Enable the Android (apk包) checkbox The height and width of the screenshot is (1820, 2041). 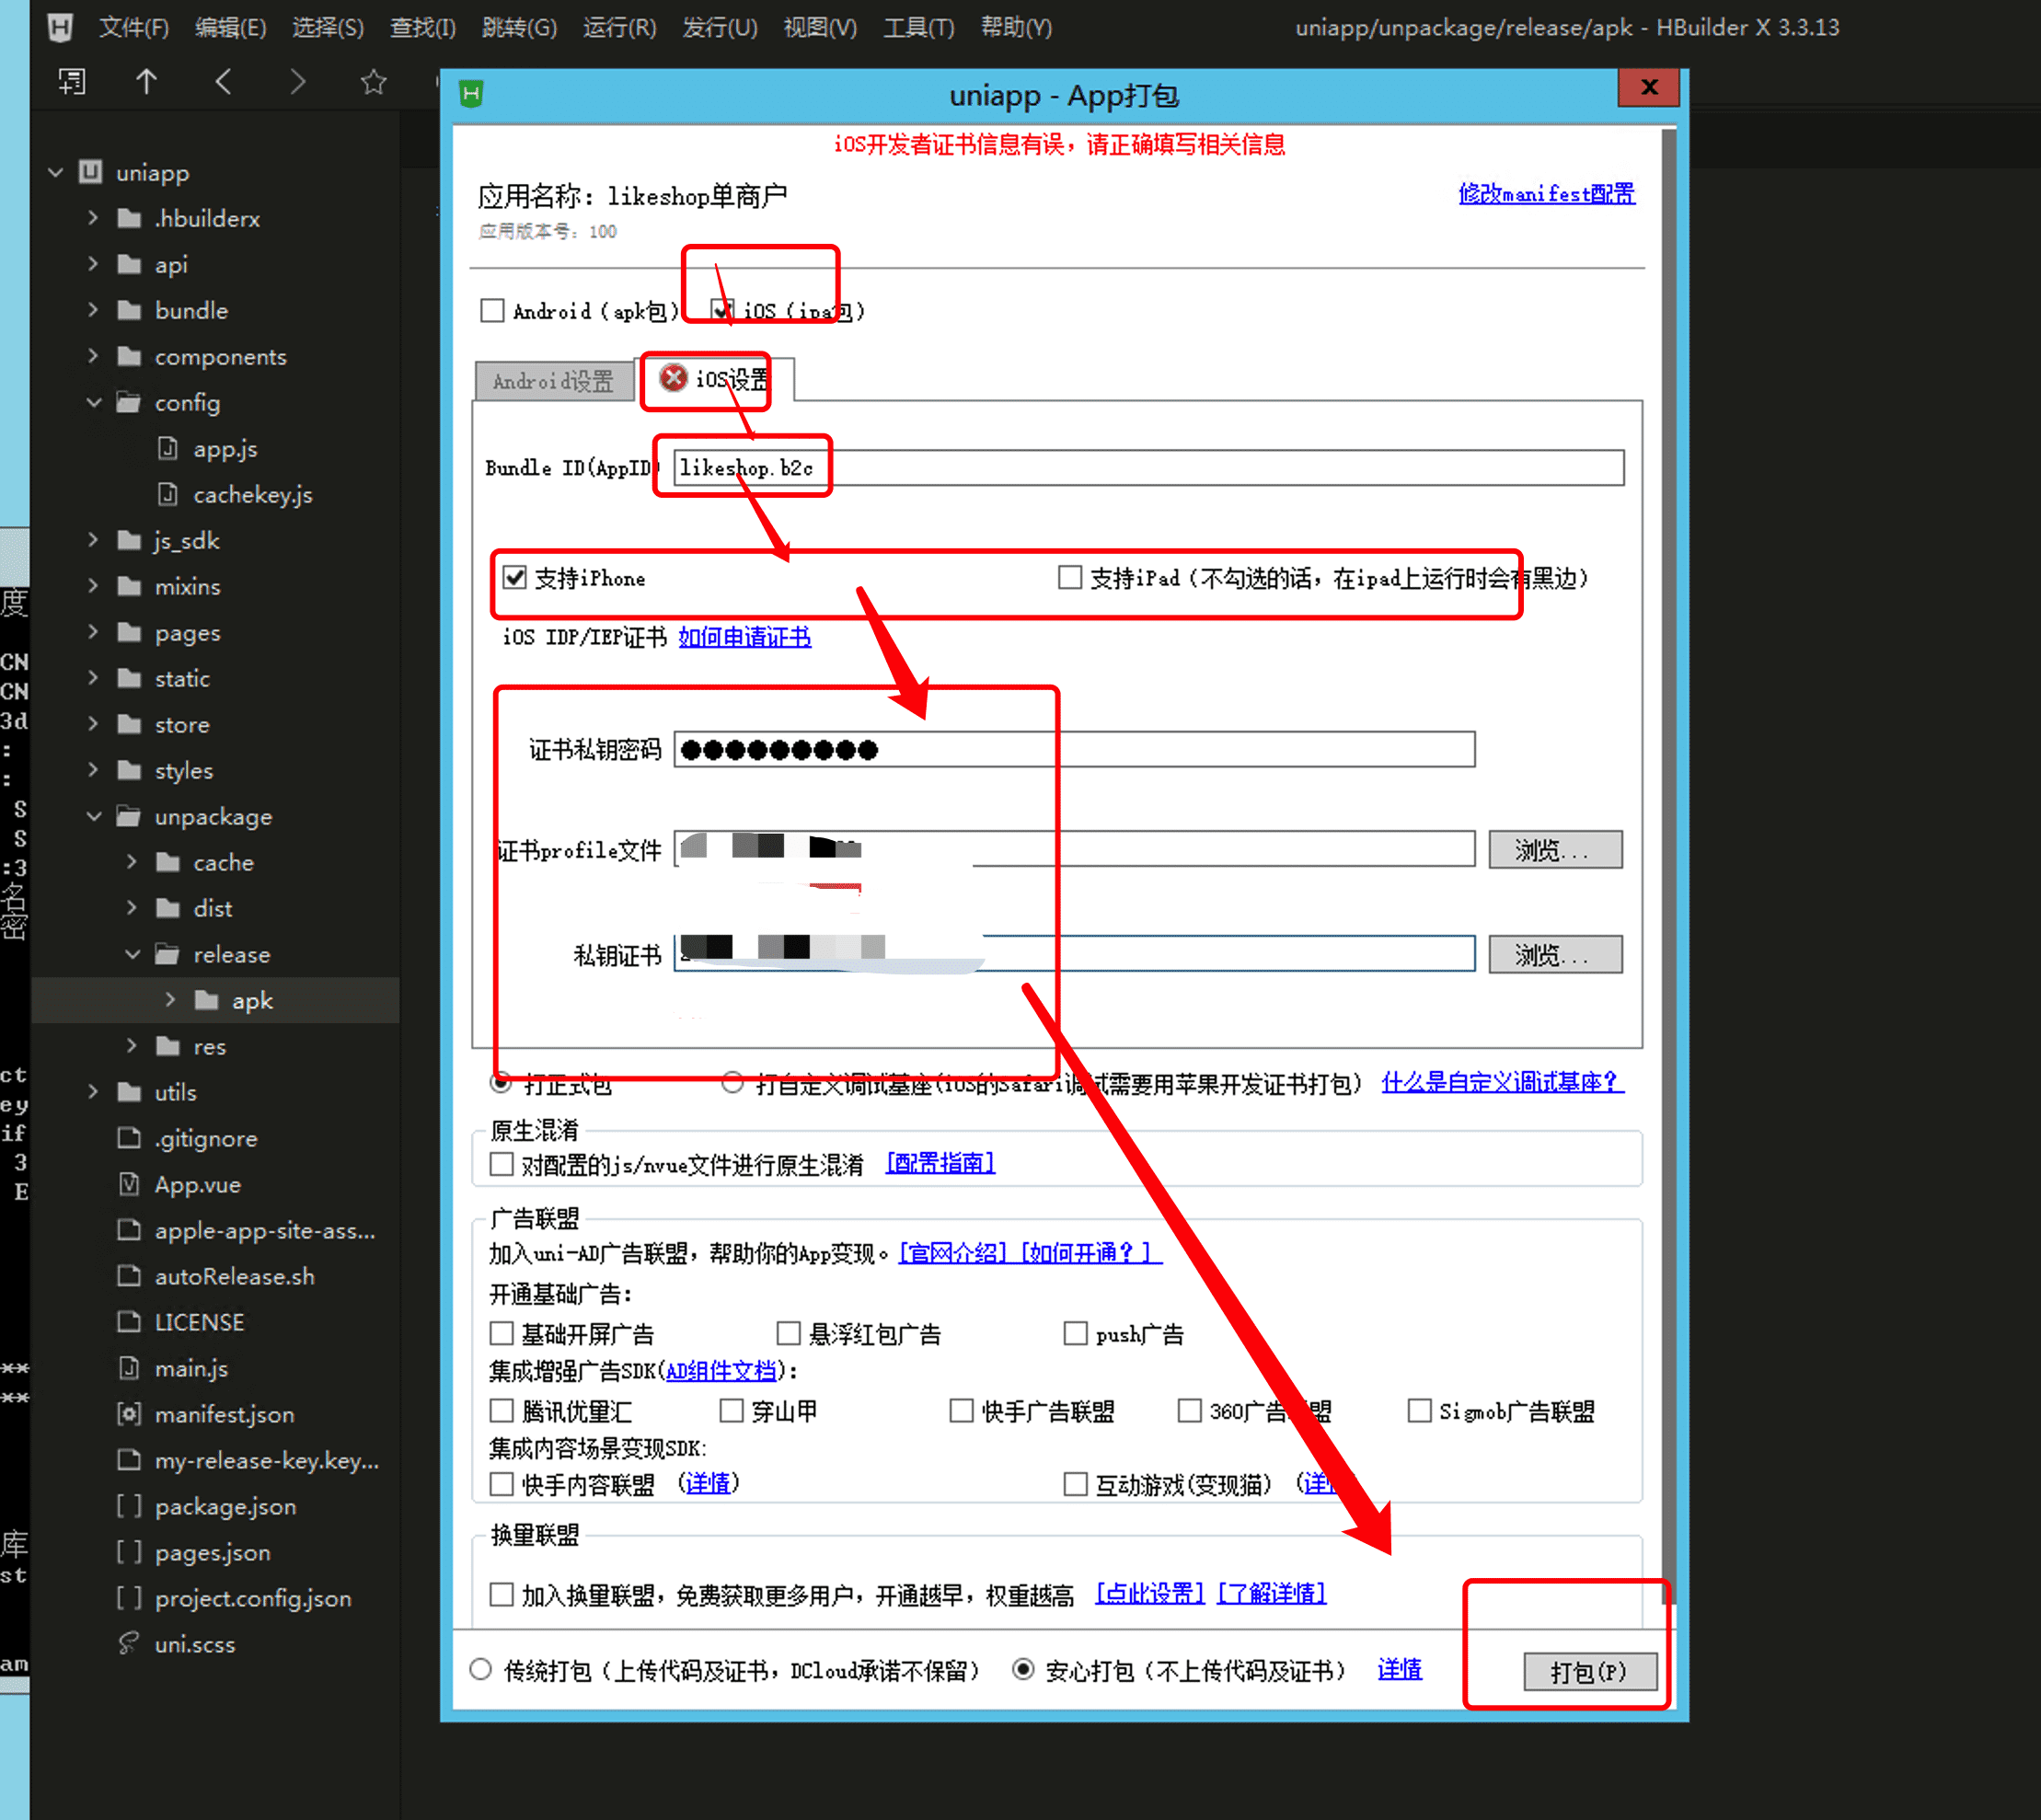click(492, 310)
